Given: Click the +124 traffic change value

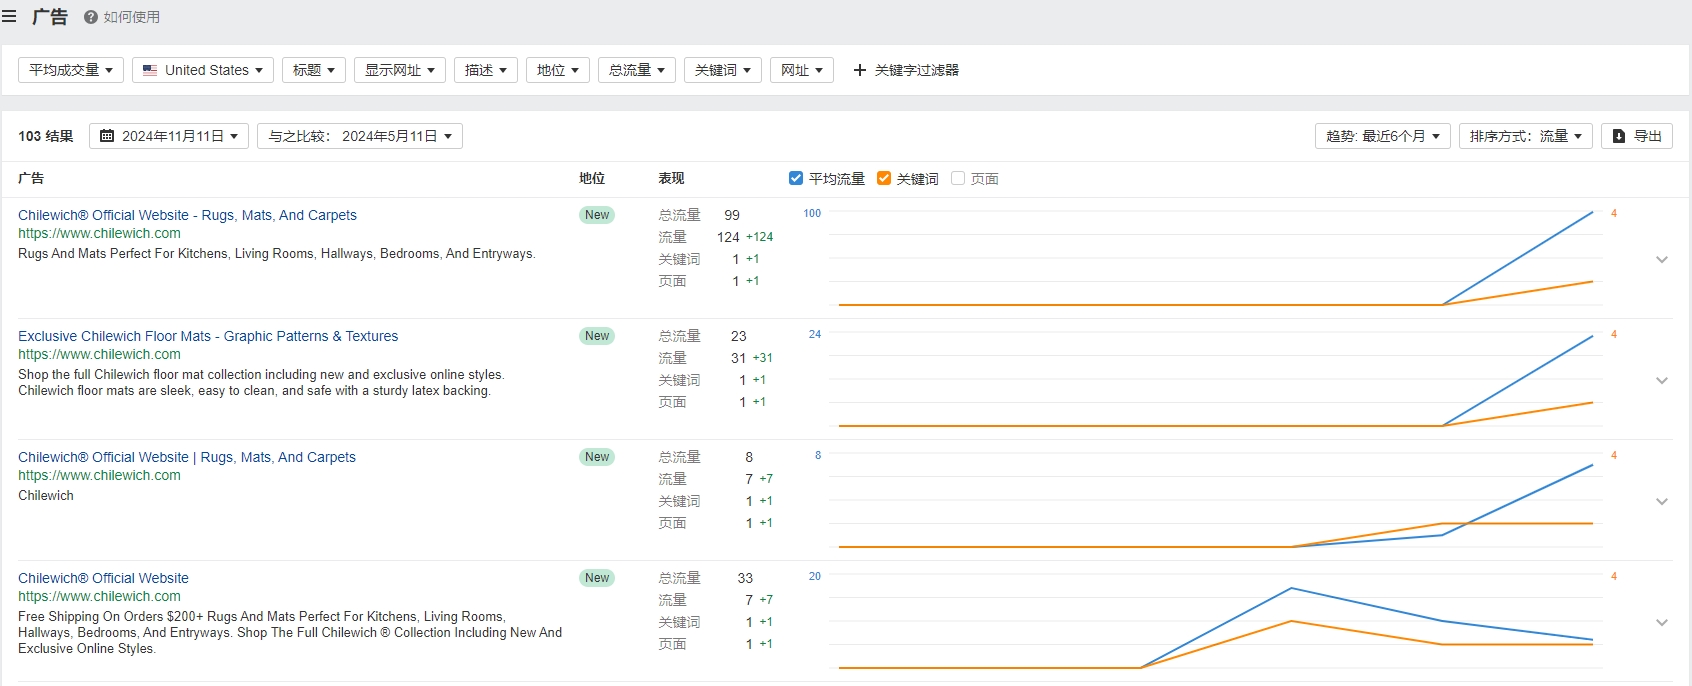Looking at the screenshot, I should click(760, 237).
